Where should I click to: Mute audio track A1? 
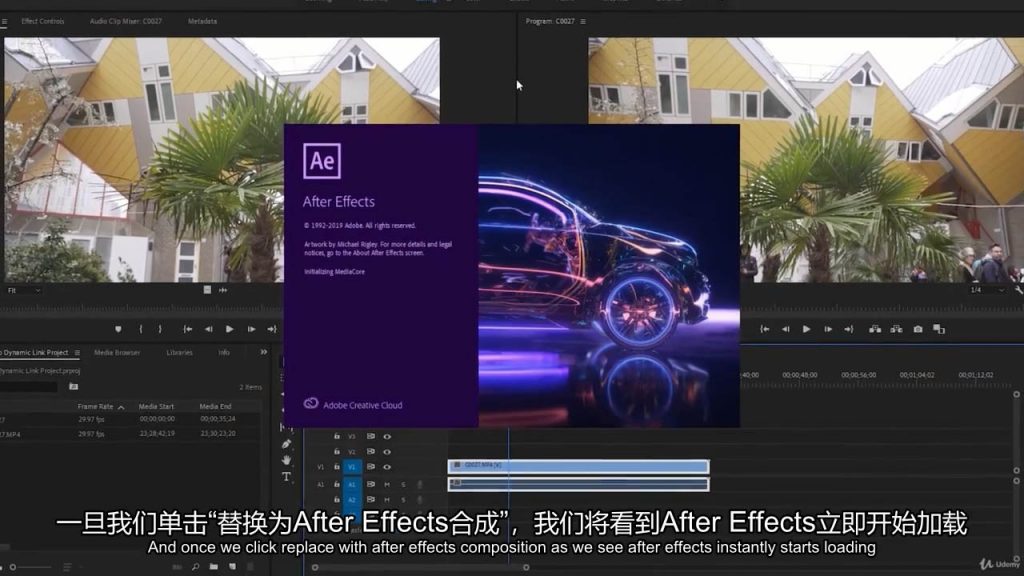tap(387, 484)
